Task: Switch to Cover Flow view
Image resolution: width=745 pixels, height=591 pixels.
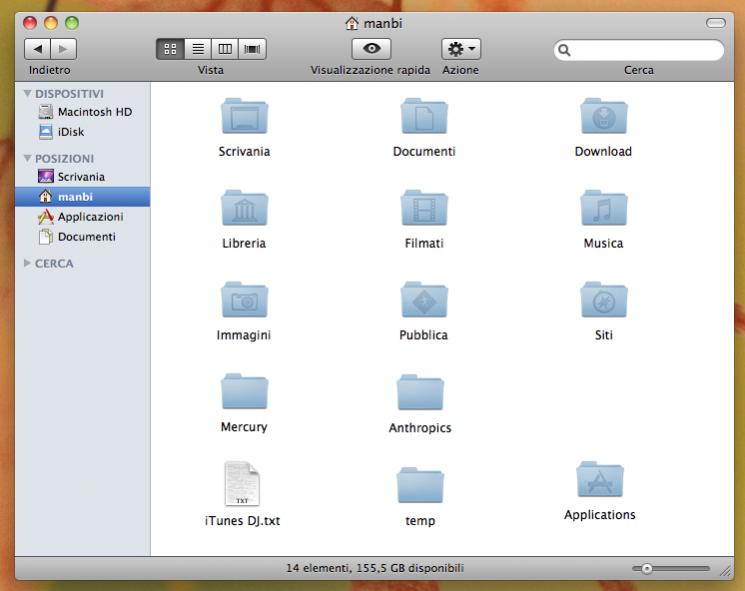Action: [252, 49]
